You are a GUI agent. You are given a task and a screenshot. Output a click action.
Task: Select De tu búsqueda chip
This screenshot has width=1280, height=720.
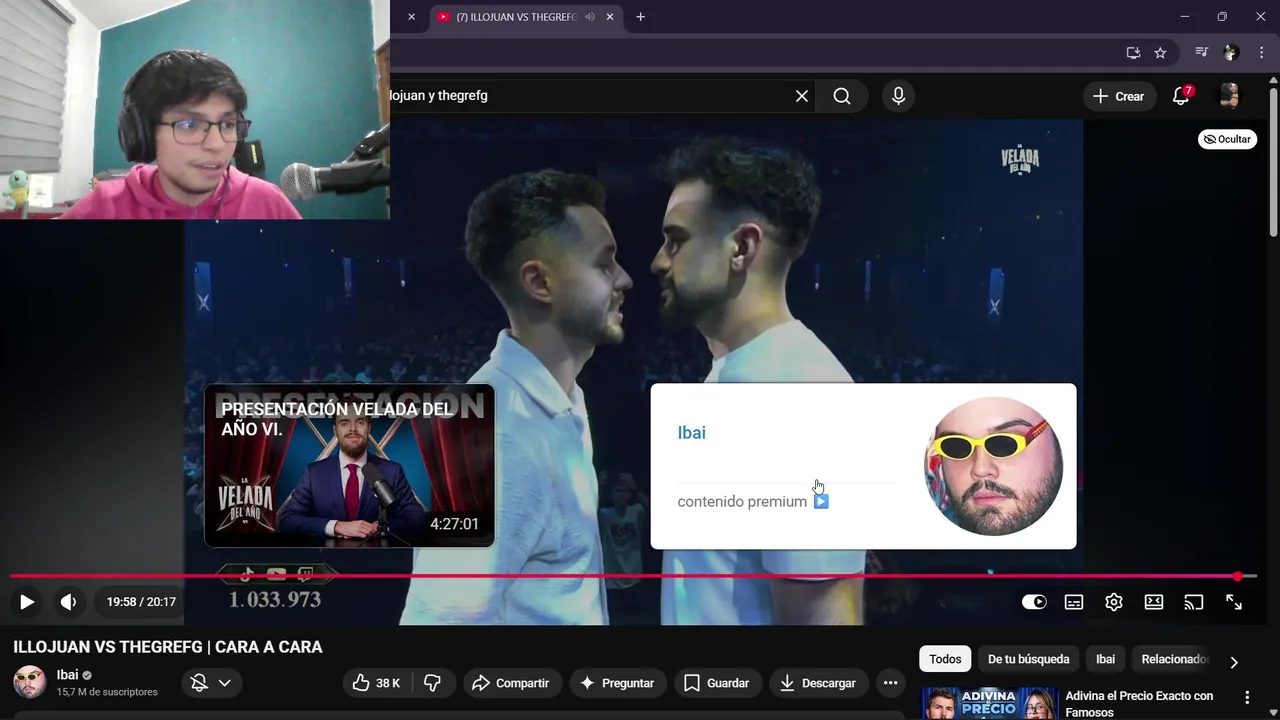(1028, 659)
